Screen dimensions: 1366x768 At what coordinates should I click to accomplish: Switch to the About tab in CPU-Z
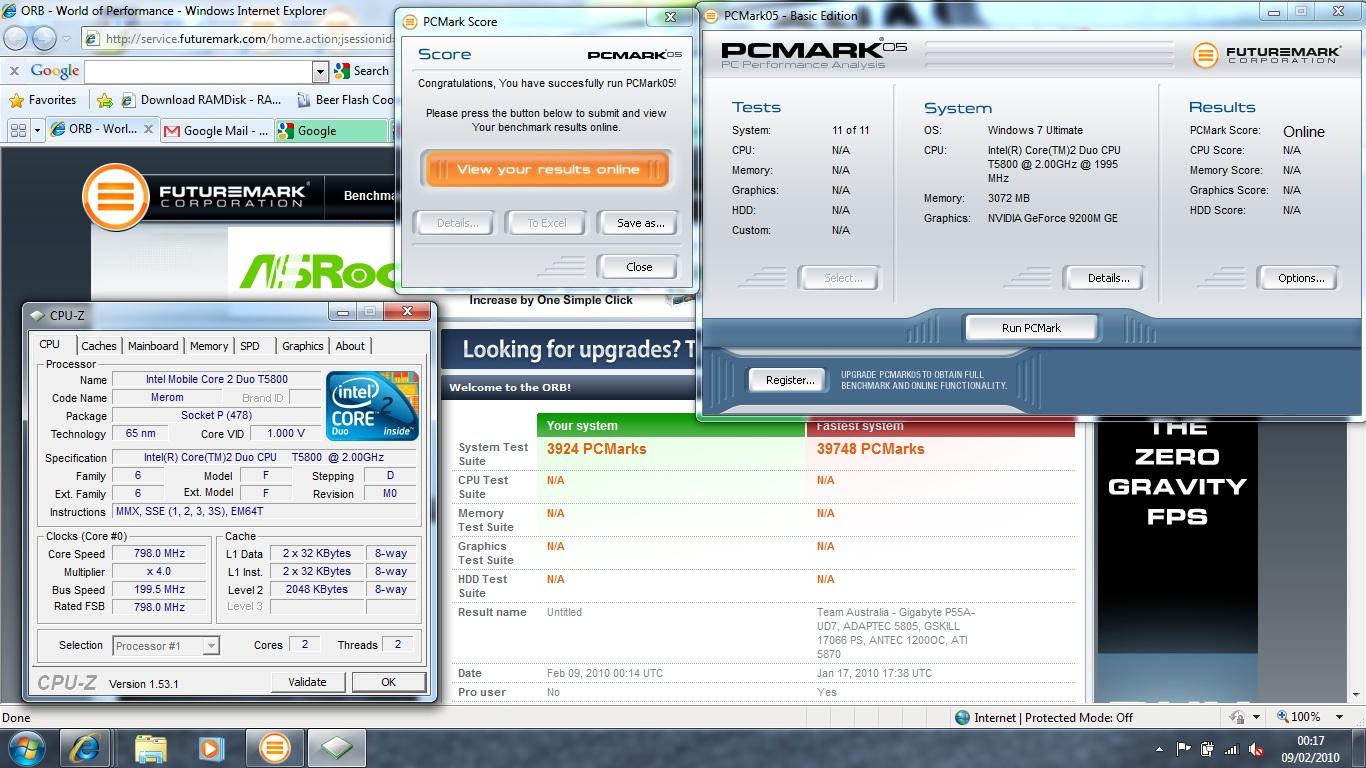[x=350, y=346]
